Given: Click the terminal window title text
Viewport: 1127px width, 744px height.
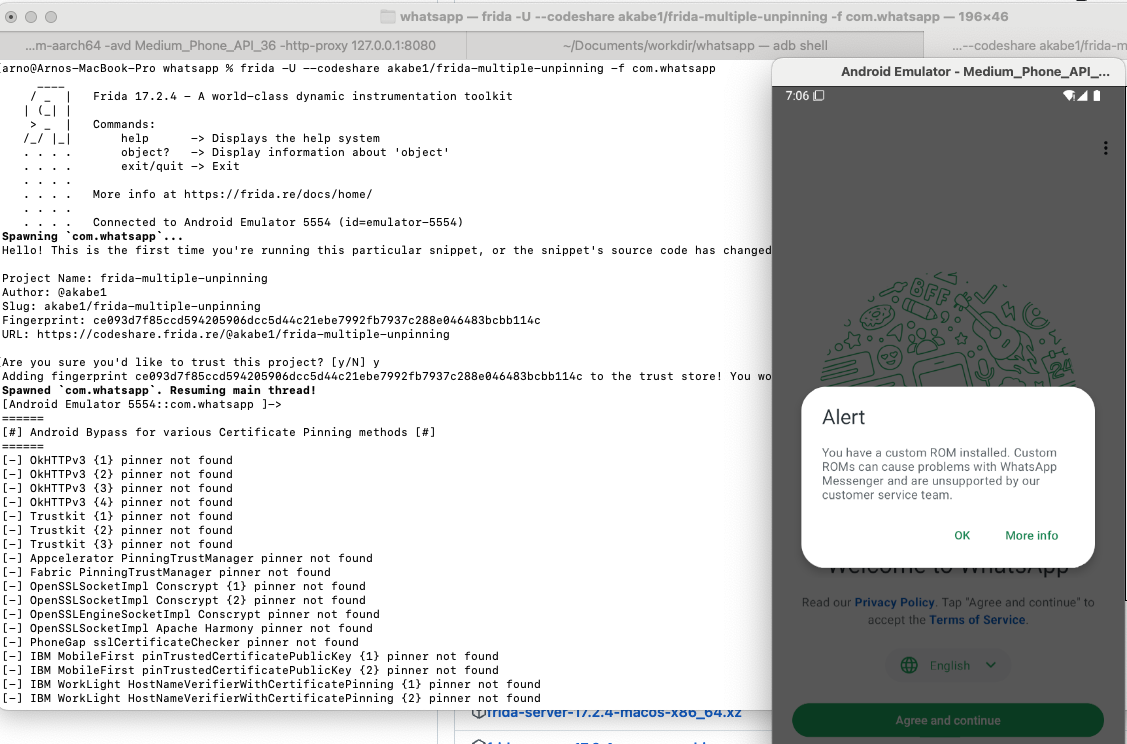Looking at the screenshot, I should click(x=704, y=17).
